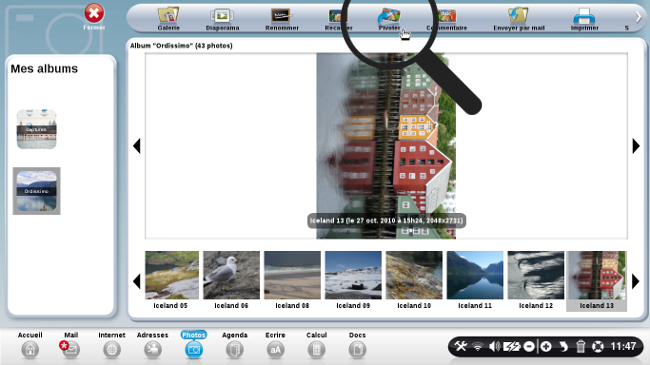Click the trash bin icon in tray
The image size is (650, 365).
(580, 346)
